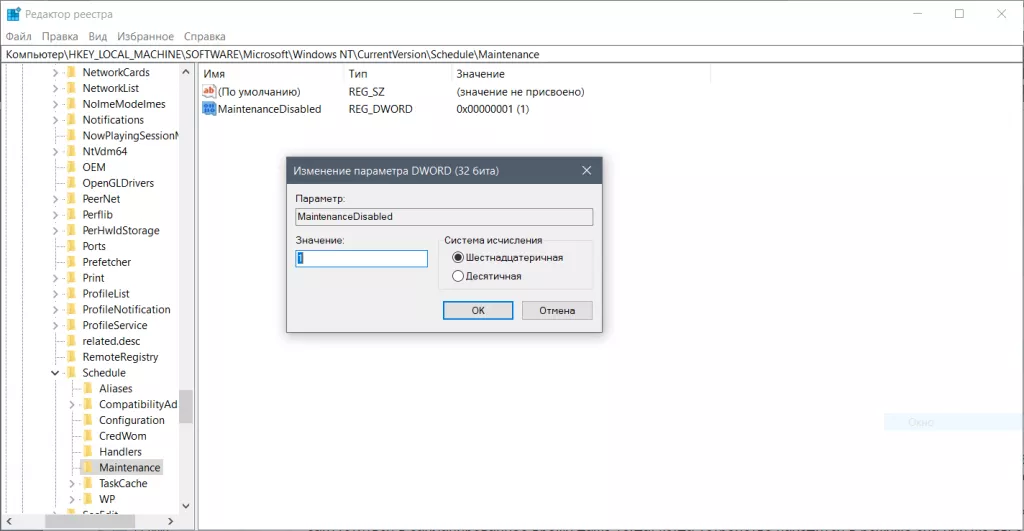Viewport: 1024px width, 531px height.
Task: Maximize the Registry Editor window
Action: pos(959,14)
